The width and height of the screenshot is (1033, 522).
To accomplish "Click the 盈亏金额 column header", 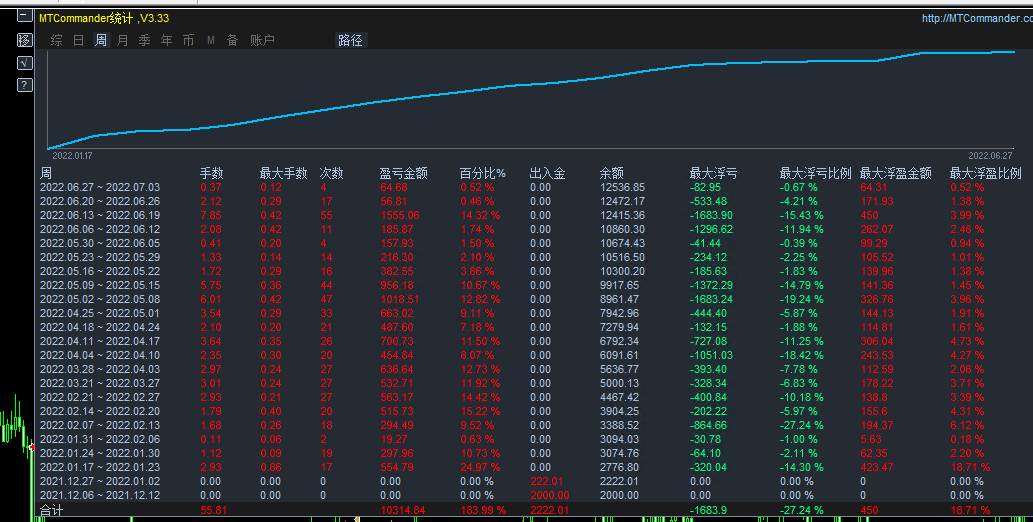I will pos(403,173).
